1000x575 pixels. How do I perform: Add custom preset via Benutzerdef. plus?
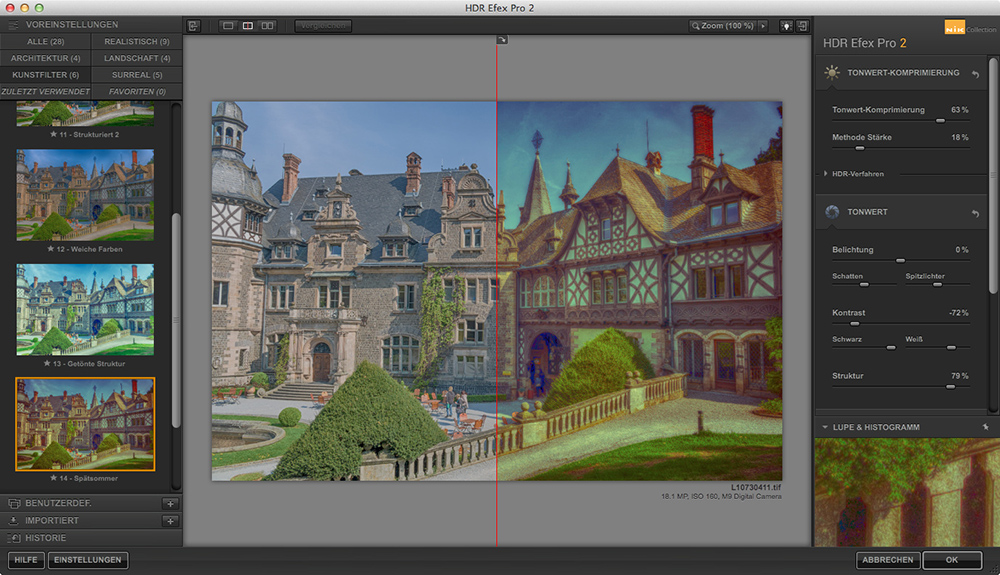170,503
